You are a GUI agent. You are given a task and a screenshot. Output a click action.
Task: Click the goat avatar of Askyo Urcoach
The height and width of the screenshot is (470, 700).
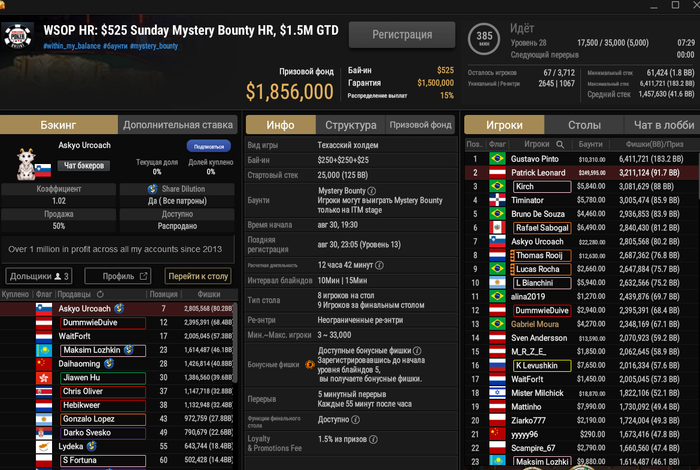[26, 165]
